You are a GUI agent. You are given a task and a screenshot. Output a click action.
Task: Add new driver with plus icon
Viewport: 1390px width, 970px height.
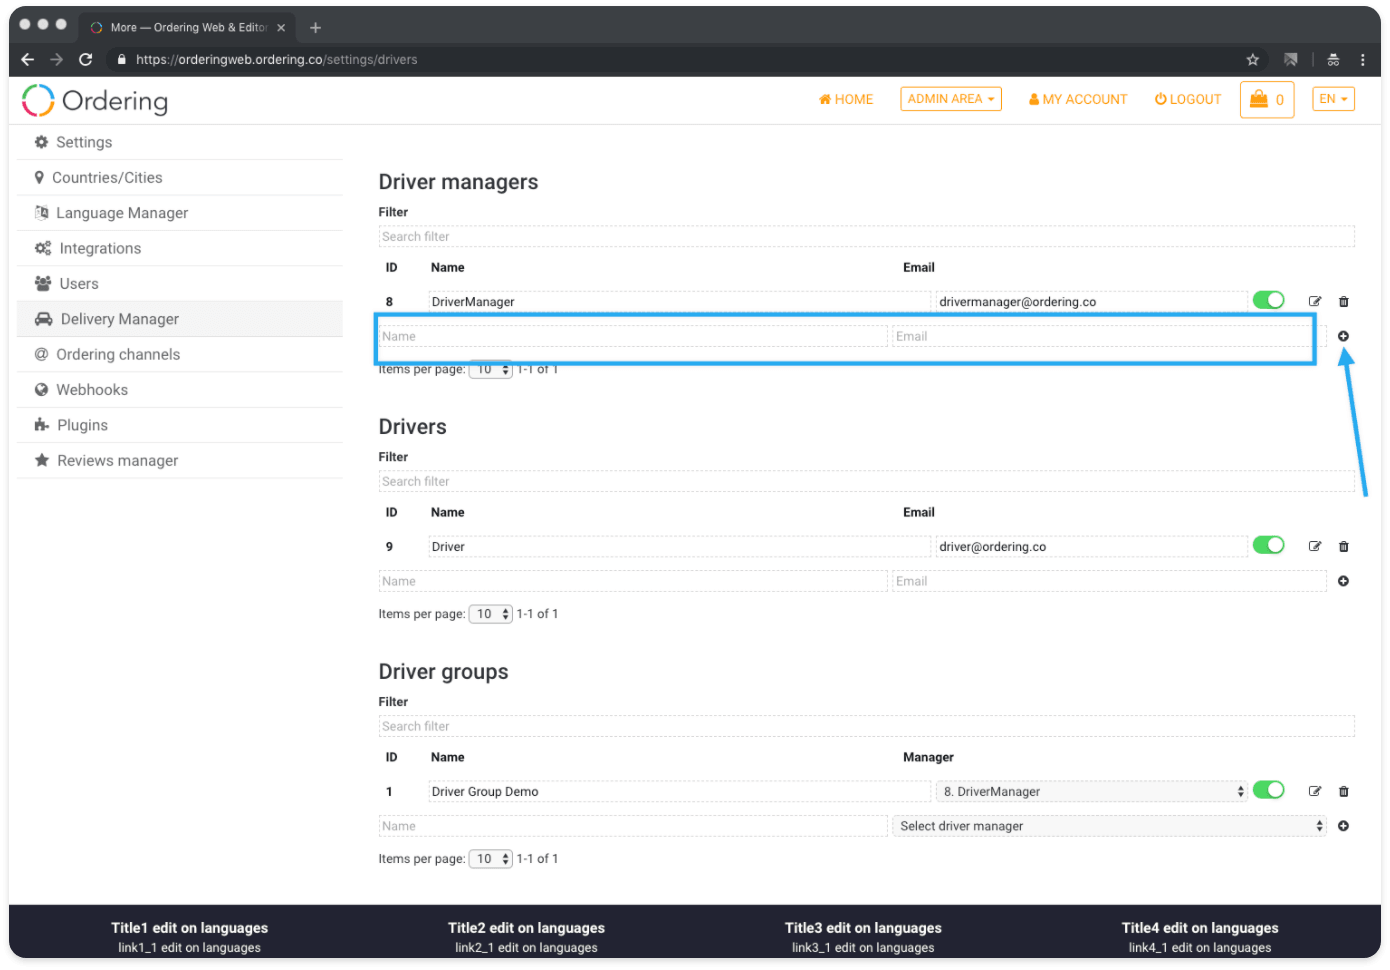tap(1344, 581)
